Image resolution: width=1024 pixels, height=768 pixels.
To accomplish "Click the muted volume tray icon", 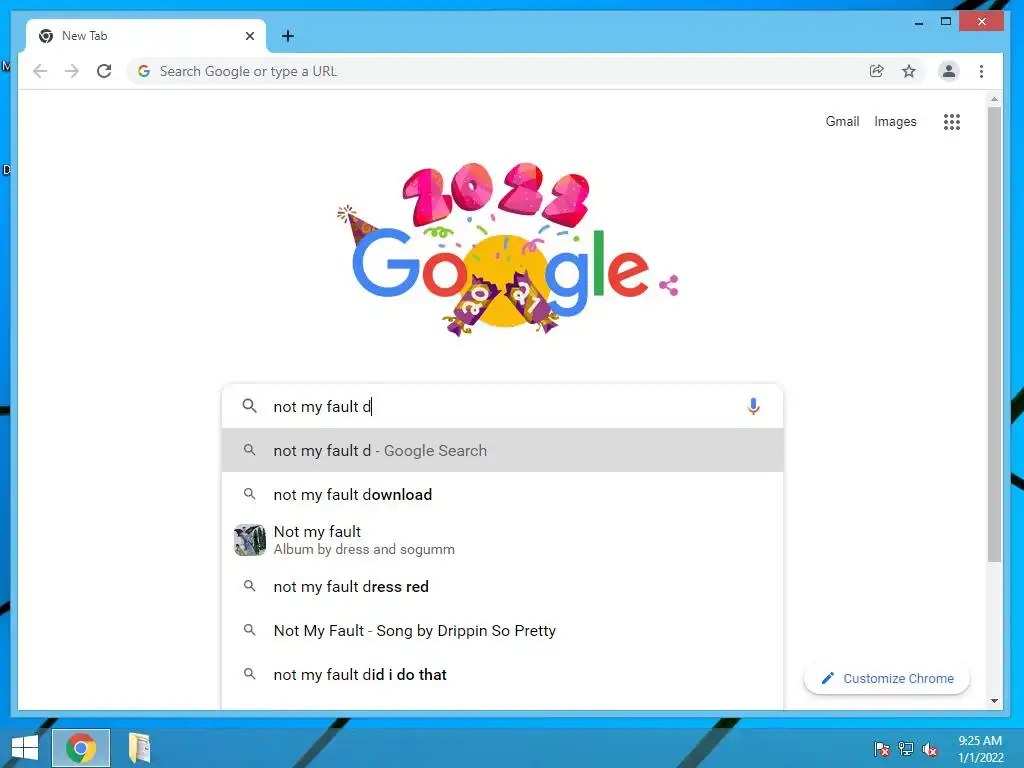I will 929,749.
